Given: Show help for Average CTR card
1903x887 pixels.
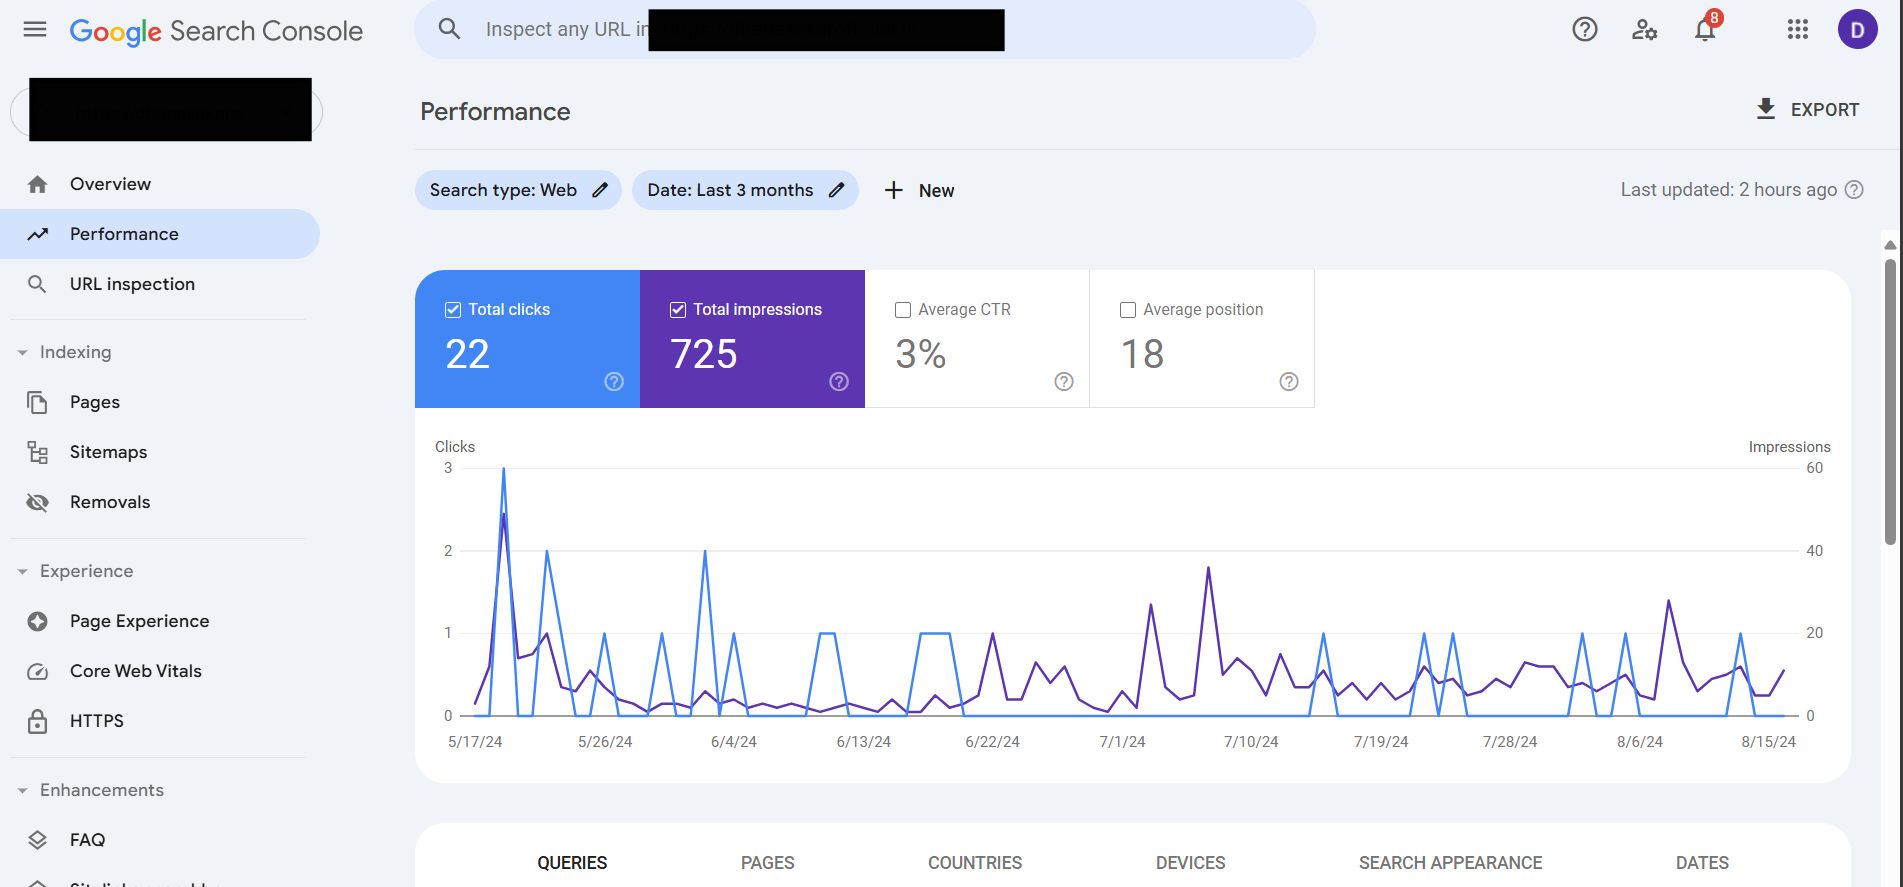Looking at the screenshot, I should pos(1064,381).
